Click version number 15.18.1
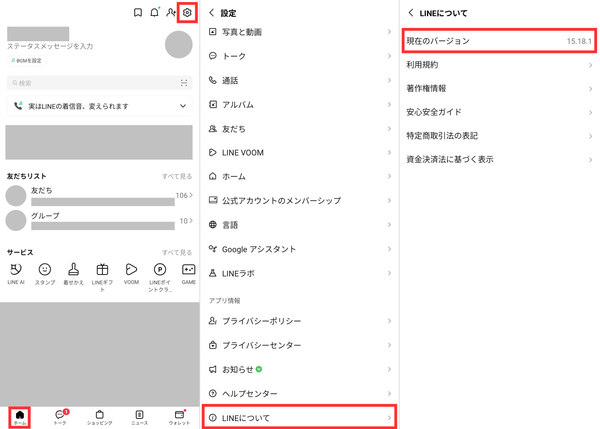The image size is (600, 429). click(579, 41)
